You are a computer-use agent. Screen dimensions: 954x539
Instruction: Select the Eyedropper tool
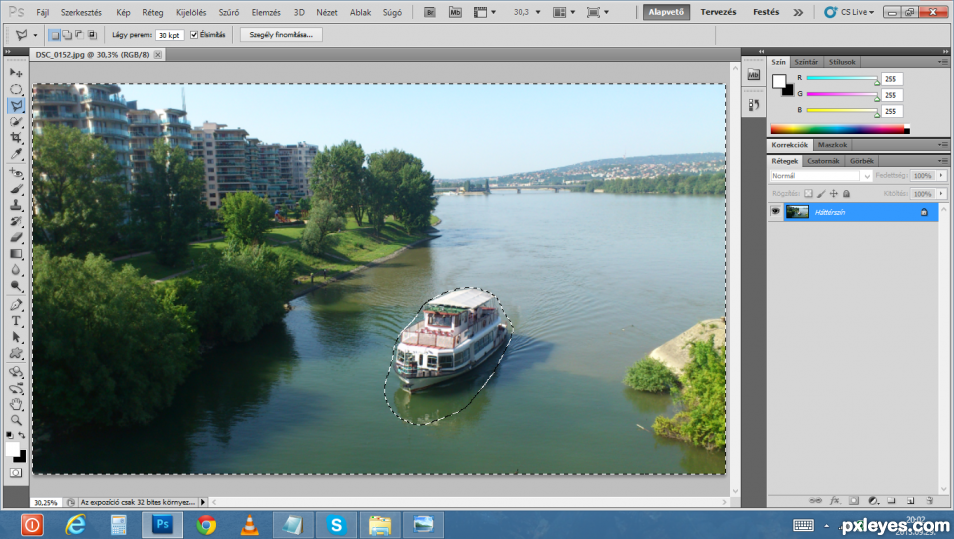point(16,154)
